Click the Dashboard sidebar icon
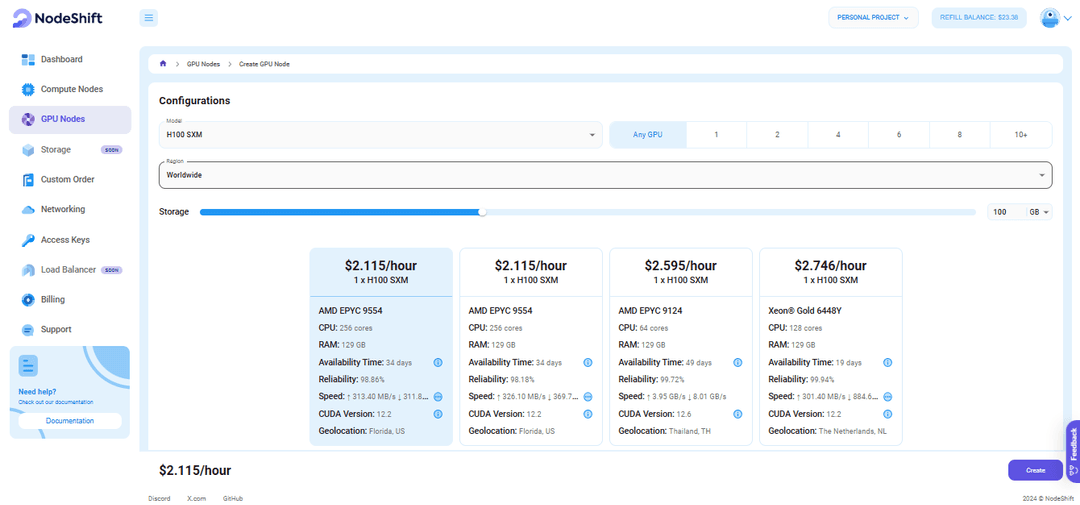The height and width of the screenshot is (505, 1080). [x=28, y=59]
